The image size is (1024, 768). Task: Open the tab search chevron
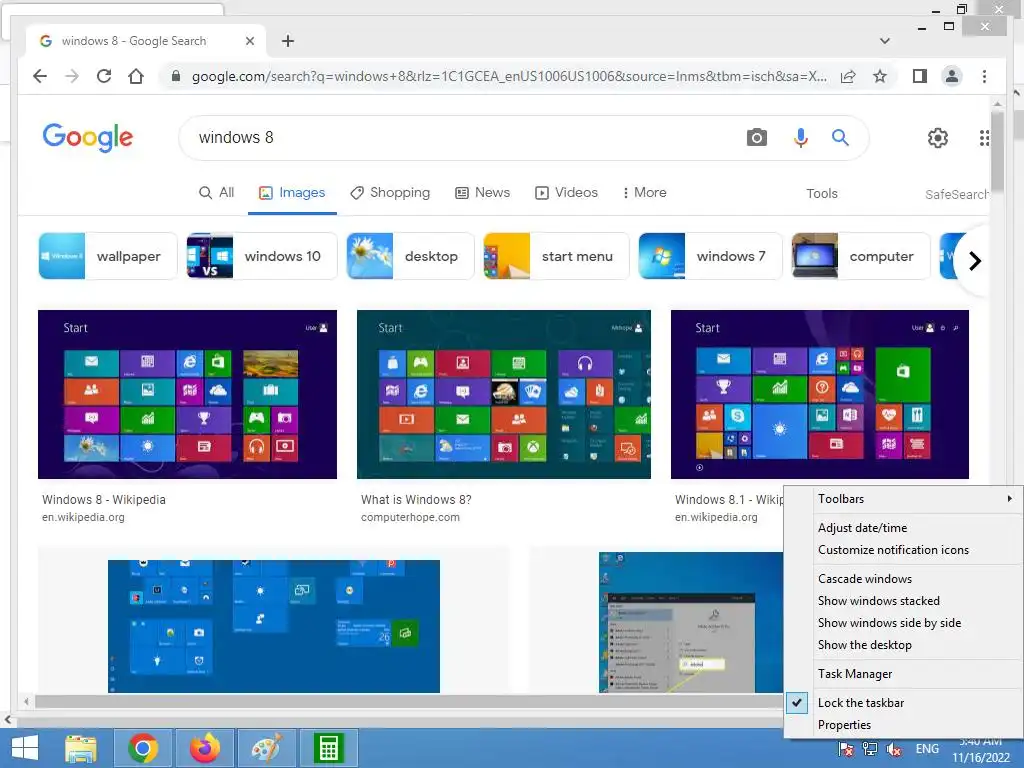coord(884,41)
